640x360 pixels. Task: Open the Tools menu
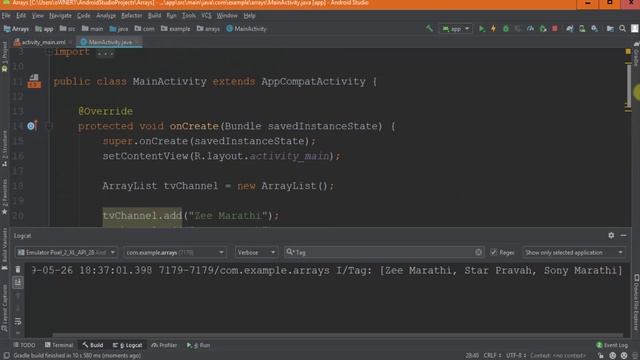click(189, 16)
